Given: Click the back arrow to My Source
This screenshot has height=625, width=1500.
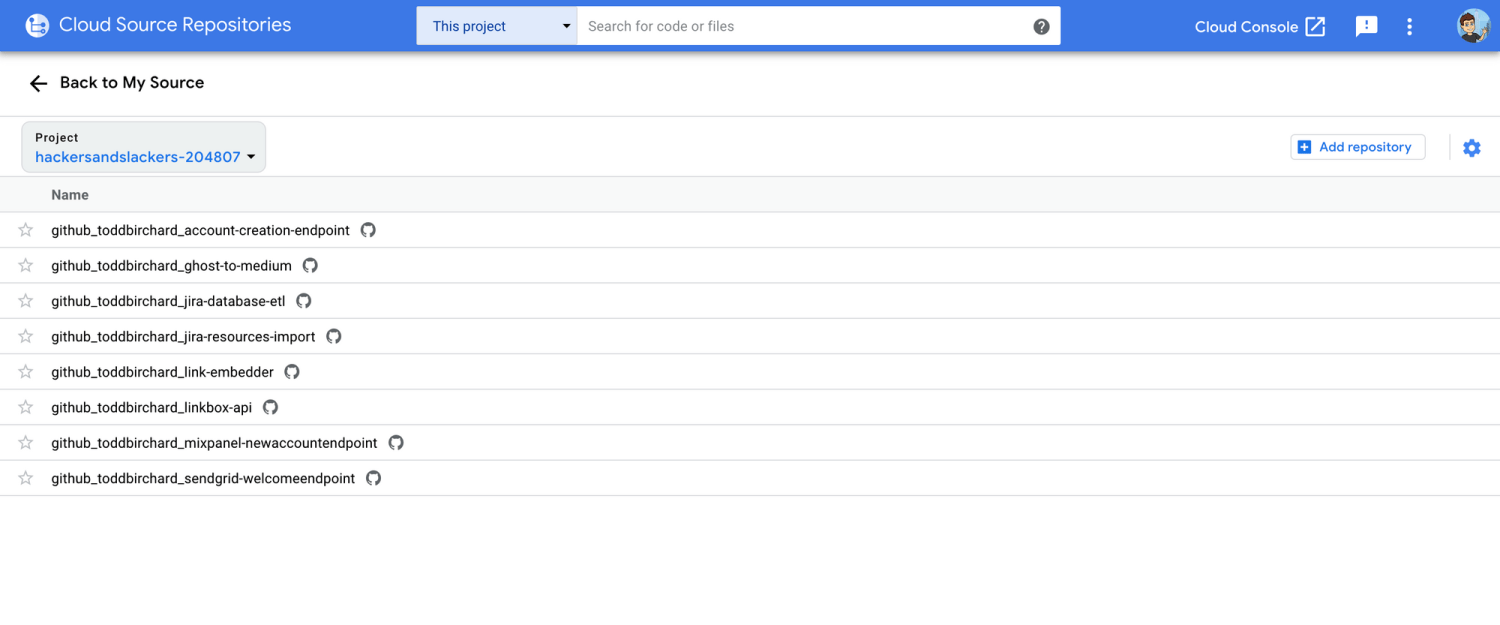Looking at the screenshot, I should (x=38, y=83).
